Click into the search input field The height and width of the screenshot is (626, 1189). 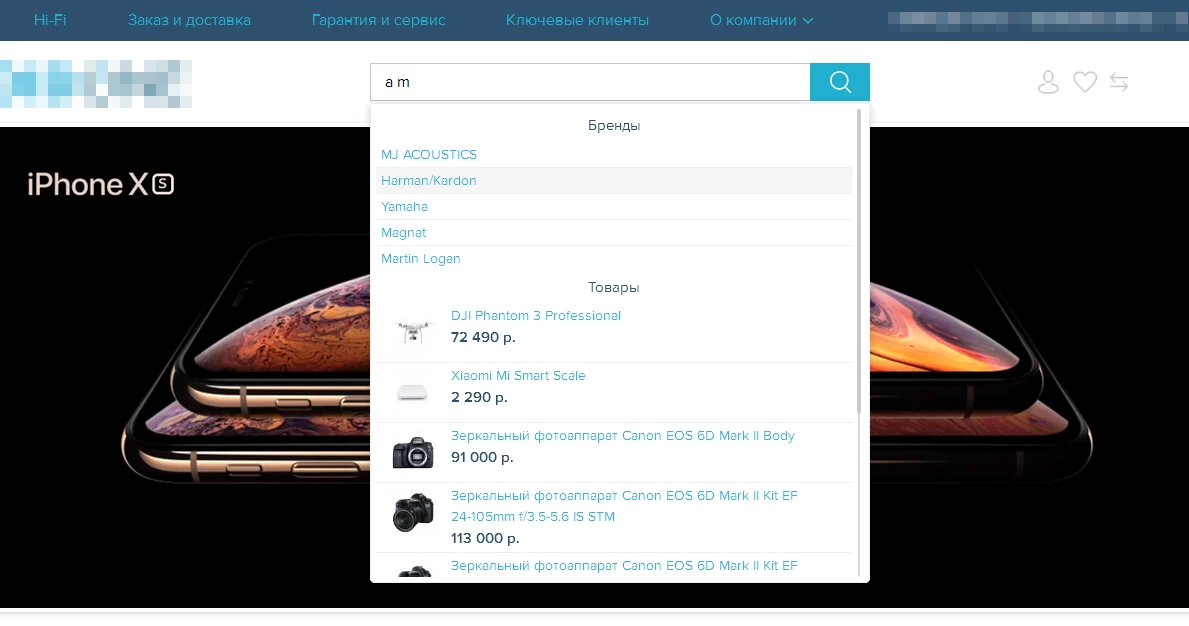590,82
